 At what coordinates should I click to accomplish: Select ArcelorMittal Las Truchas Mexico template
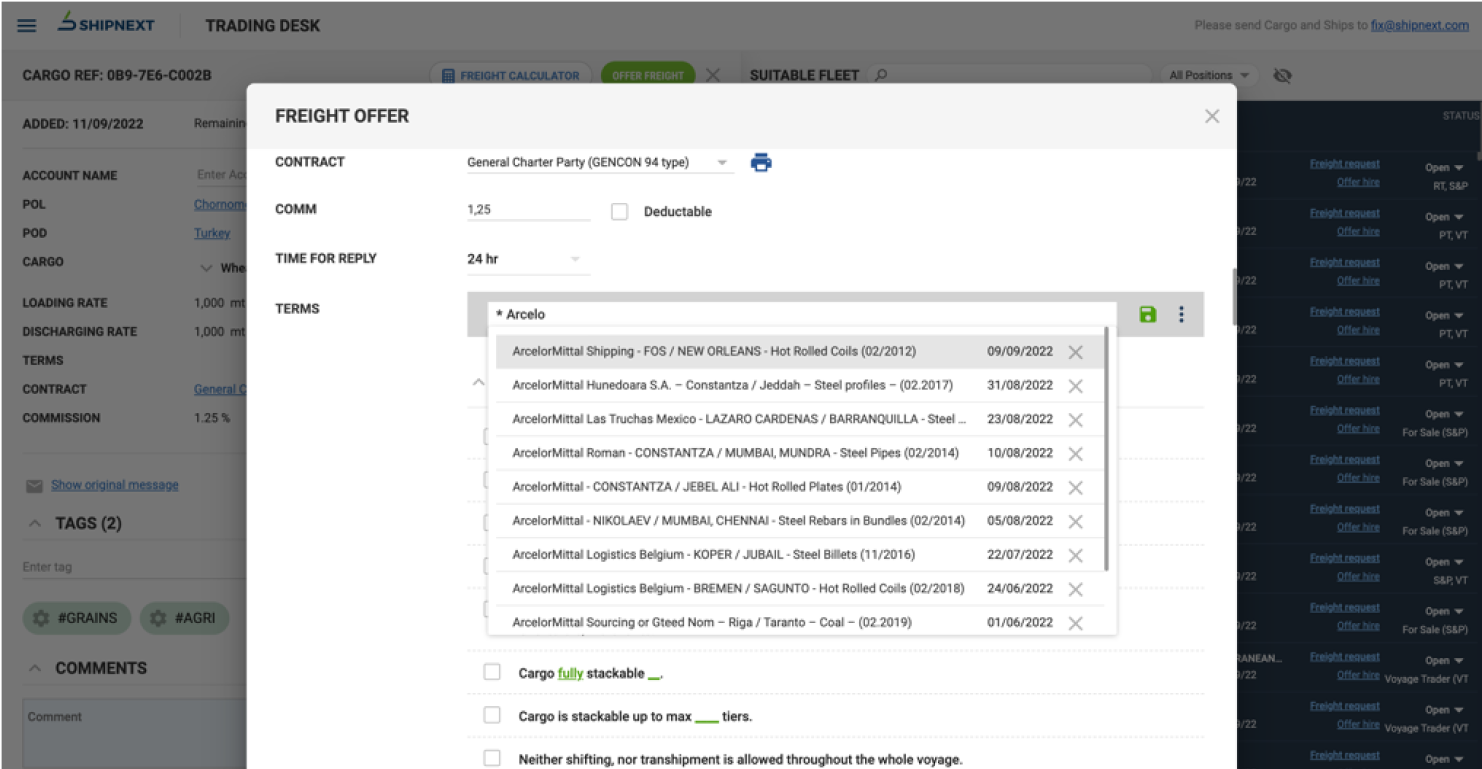click(800, 420)
